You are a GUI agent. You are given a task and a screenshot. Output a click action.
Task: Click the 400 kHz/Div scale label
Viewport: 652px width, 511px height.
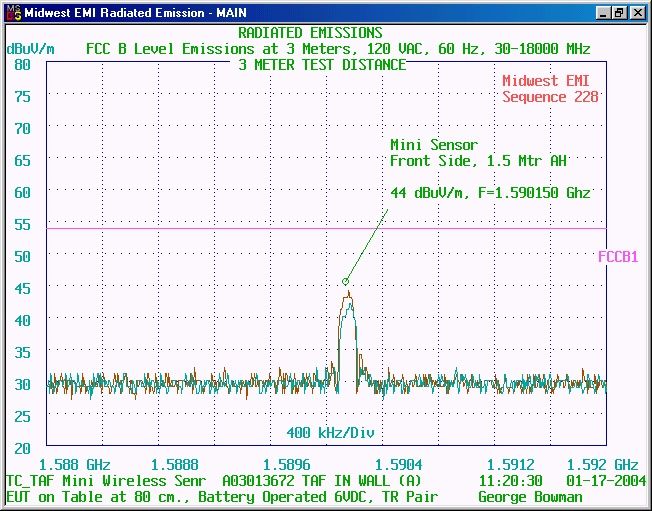coord(330,432)
